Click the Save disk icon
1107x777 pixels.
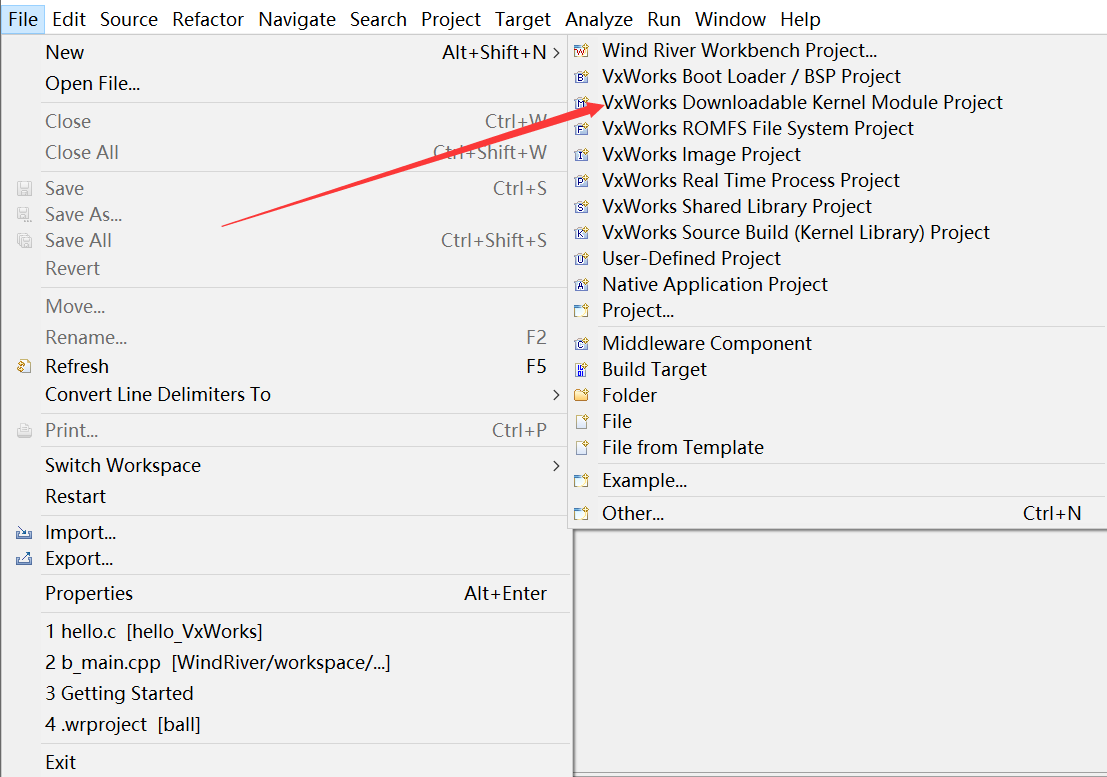pyautogui.click(x=24, y=188)
